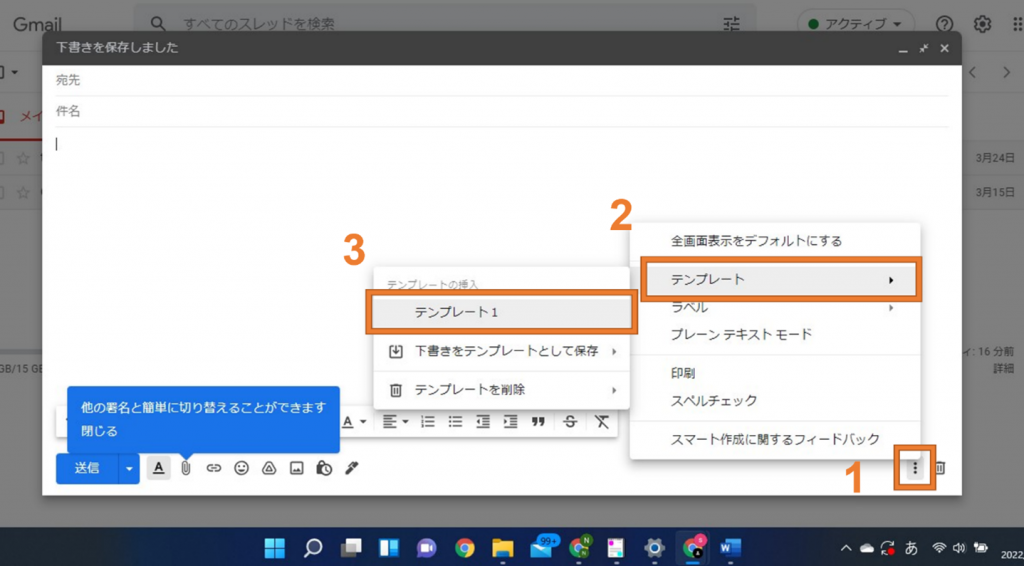This screenshot has width=1024, height=566.
Task: Apply numbered list formatting
Action: pos(428,422)
